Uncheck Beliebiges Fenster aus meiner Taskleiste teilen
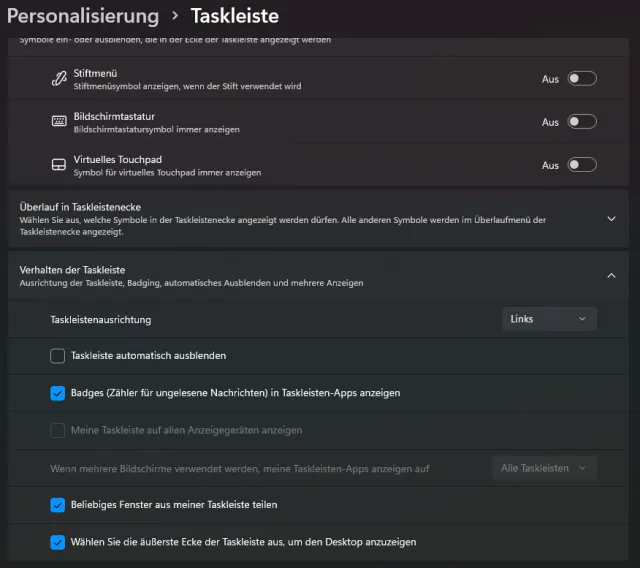Screen dimensions: 640x568 (58, 505)
